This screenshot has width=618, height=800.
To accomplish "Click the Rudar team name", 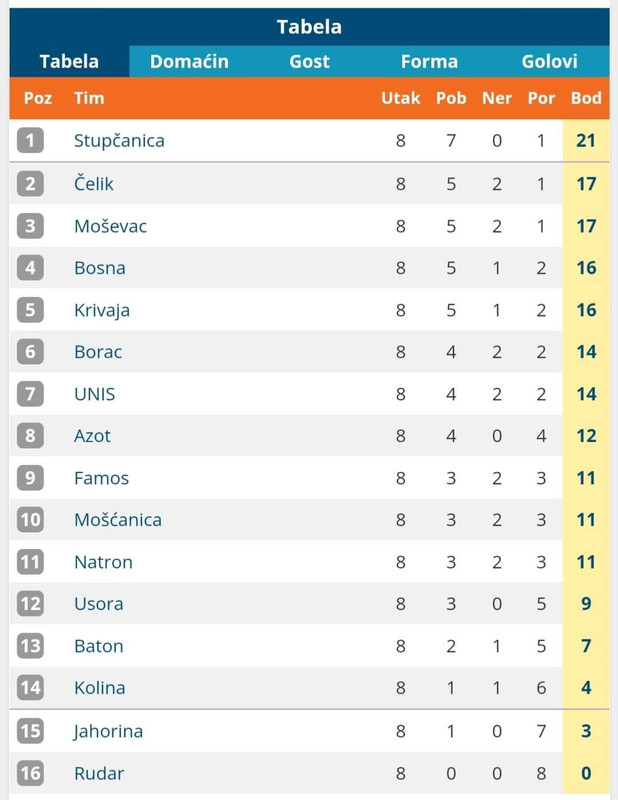I will pos(99,773).
